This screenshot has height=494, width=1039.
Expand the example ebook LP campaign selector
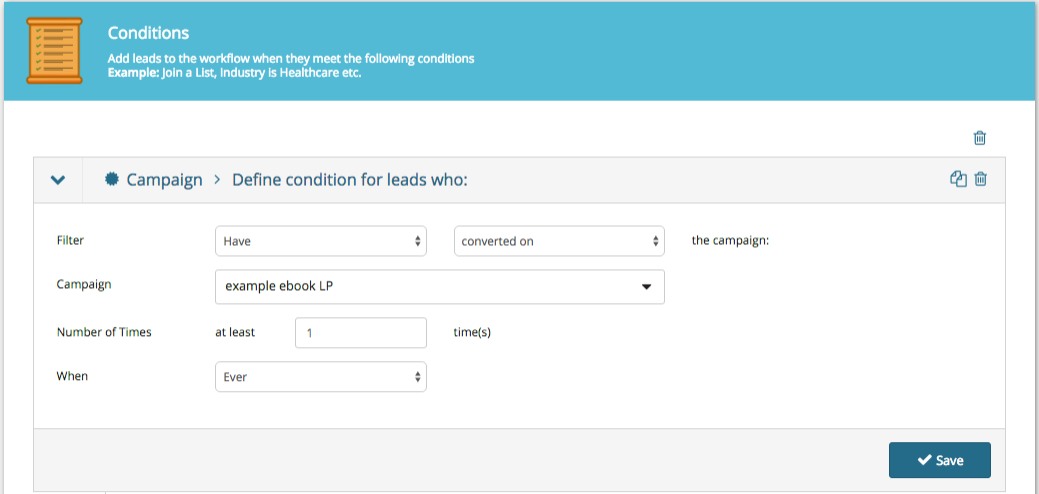[x=440, y=287]
